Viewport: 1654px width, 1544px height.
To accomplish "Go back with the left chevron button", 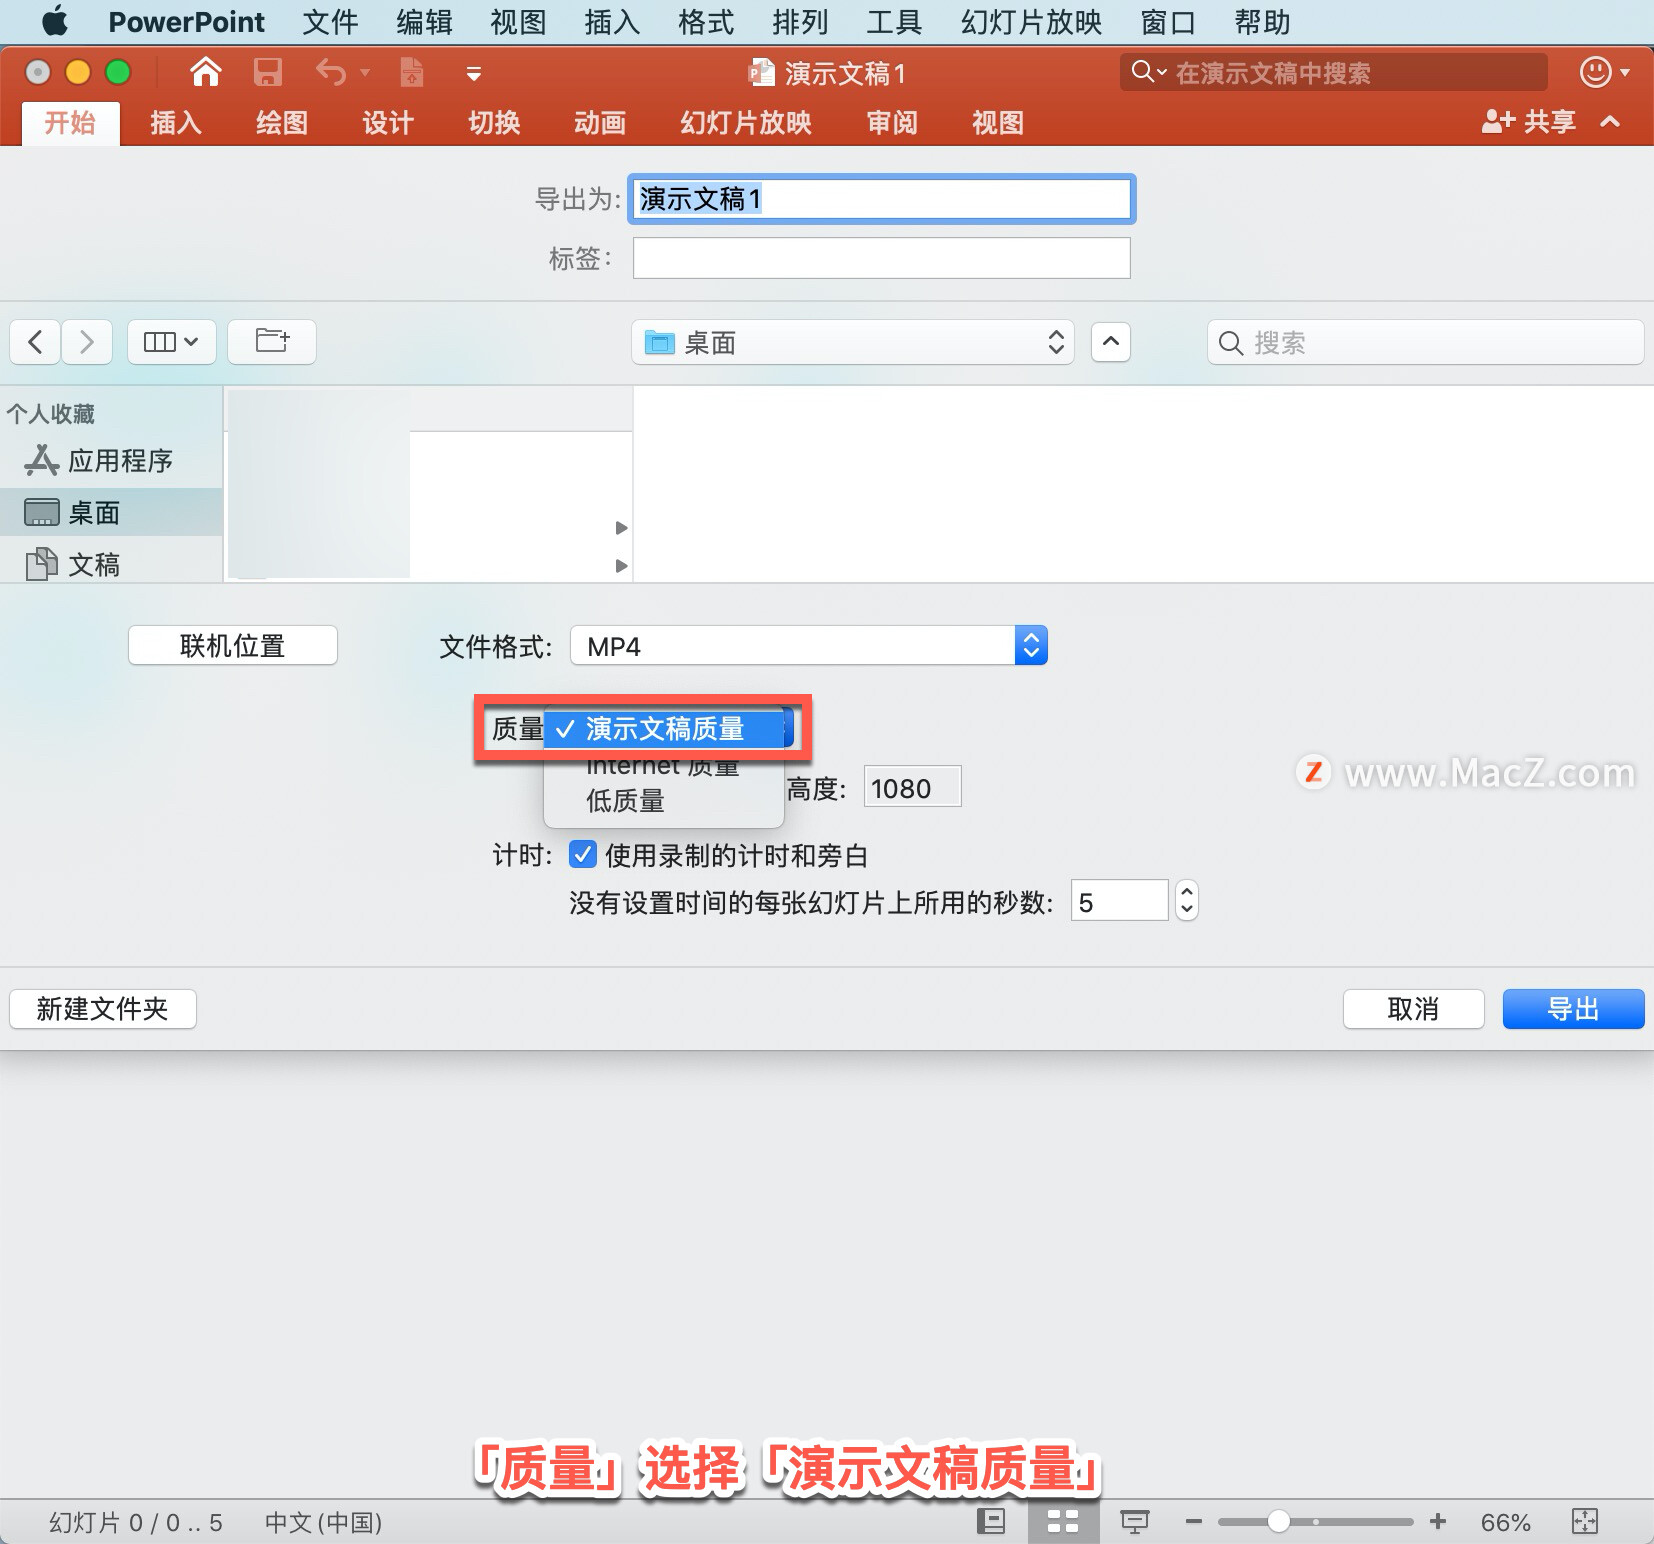I will pyautogui.click(x=35, y=342).
